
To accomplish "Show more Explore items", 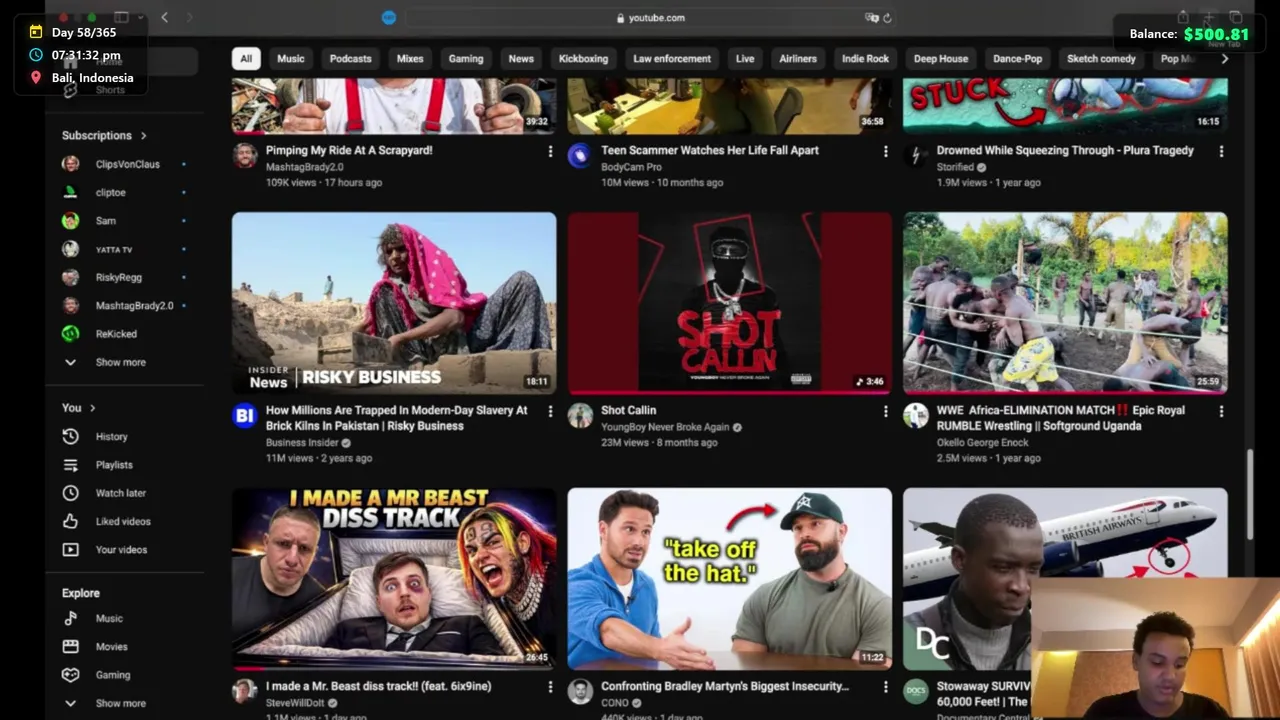I will [120, 703].
